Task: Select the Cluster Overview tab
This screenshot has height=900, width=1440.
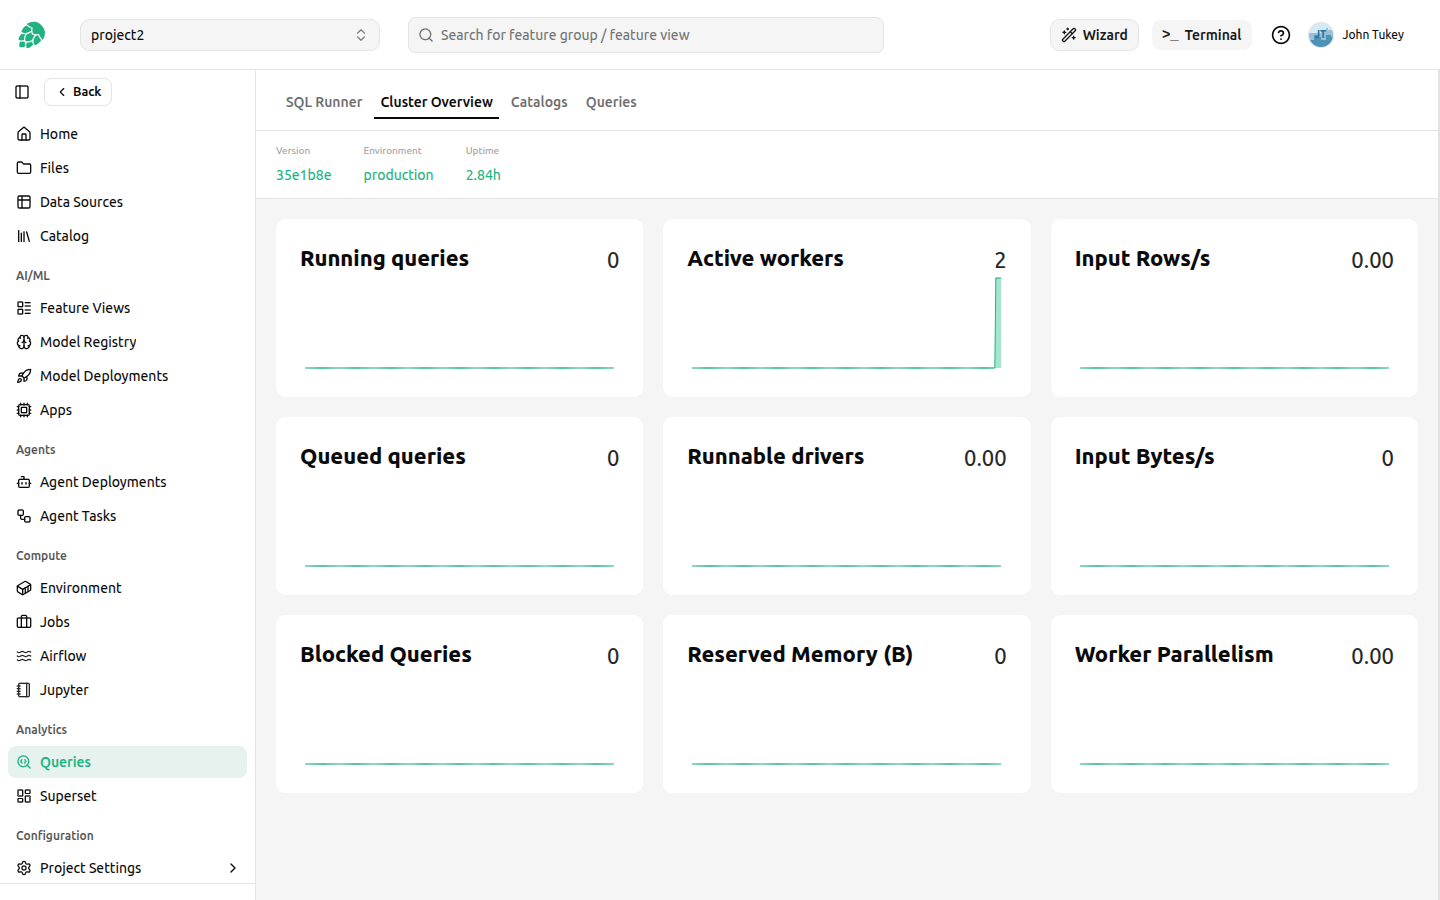Action: click(x=437, y=102)
